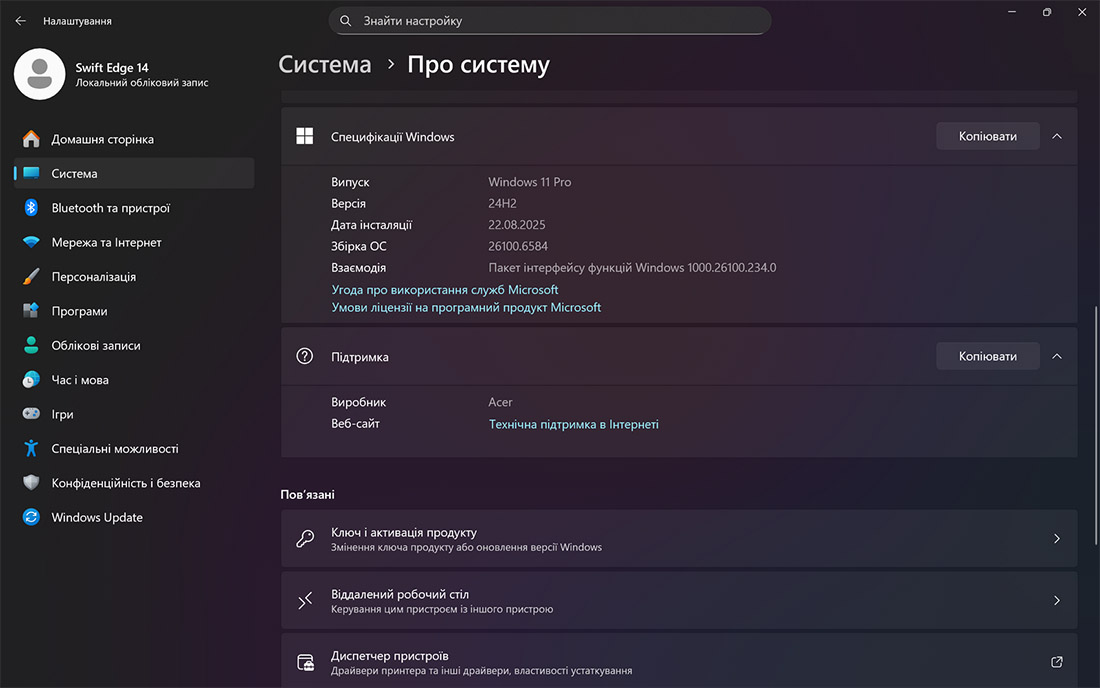Click external link icon on Диспетчер пристроїв
Viewport: 1100px width, 688px height.
[x=1057, y=662]
